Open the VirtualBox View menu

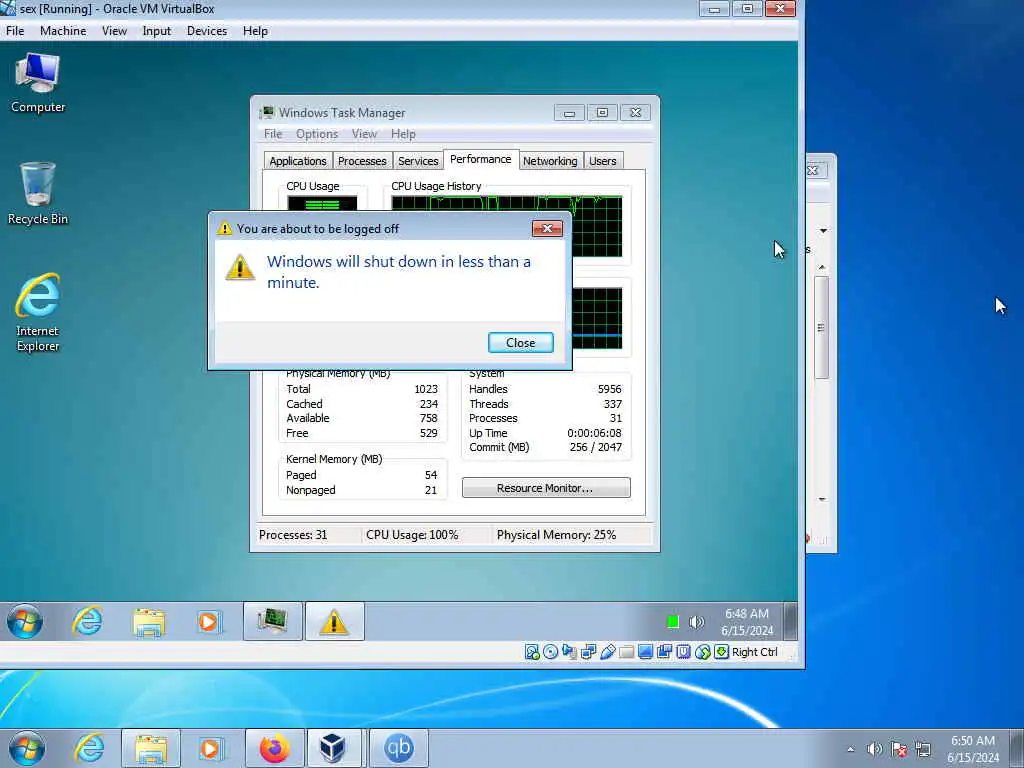(x=114, y=31)
